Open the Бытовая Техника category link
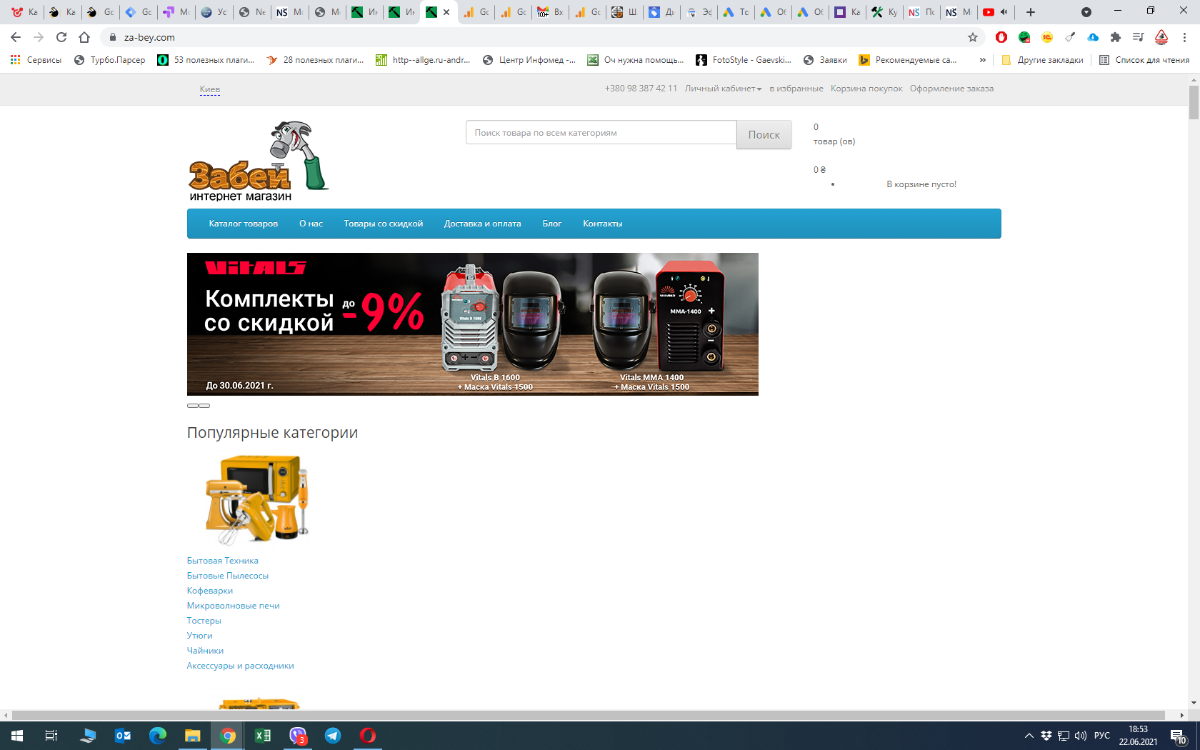Image resolution: width=1200 pixels, height=750 pixels. [x=222, y=560]
